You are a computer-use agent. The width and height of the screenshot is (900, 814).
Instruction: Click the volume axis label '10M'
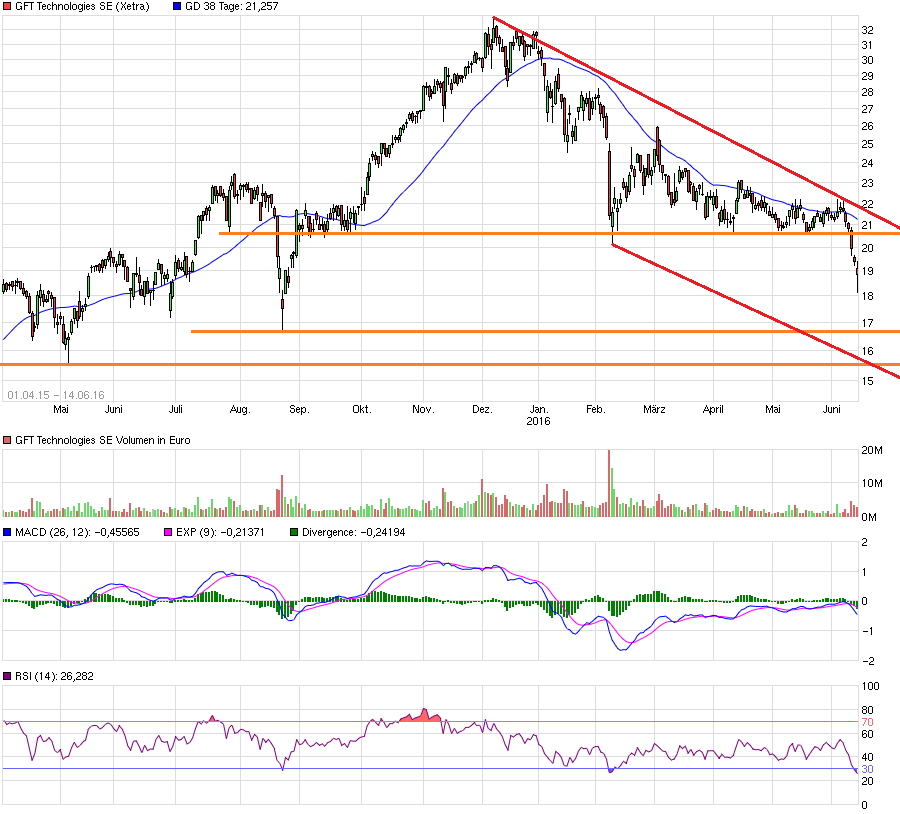872,483
